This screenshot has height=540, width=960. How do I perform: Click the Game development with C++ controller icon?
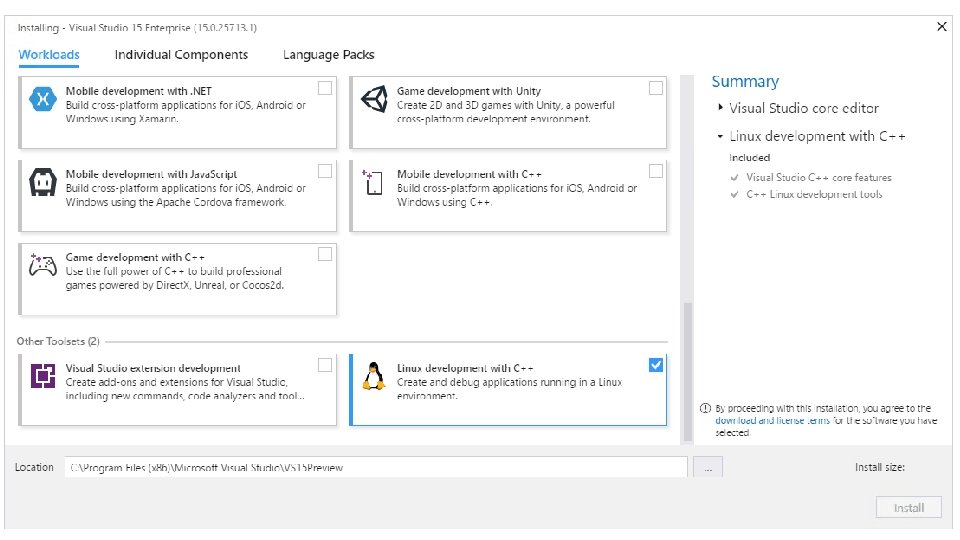coord(43,265)
